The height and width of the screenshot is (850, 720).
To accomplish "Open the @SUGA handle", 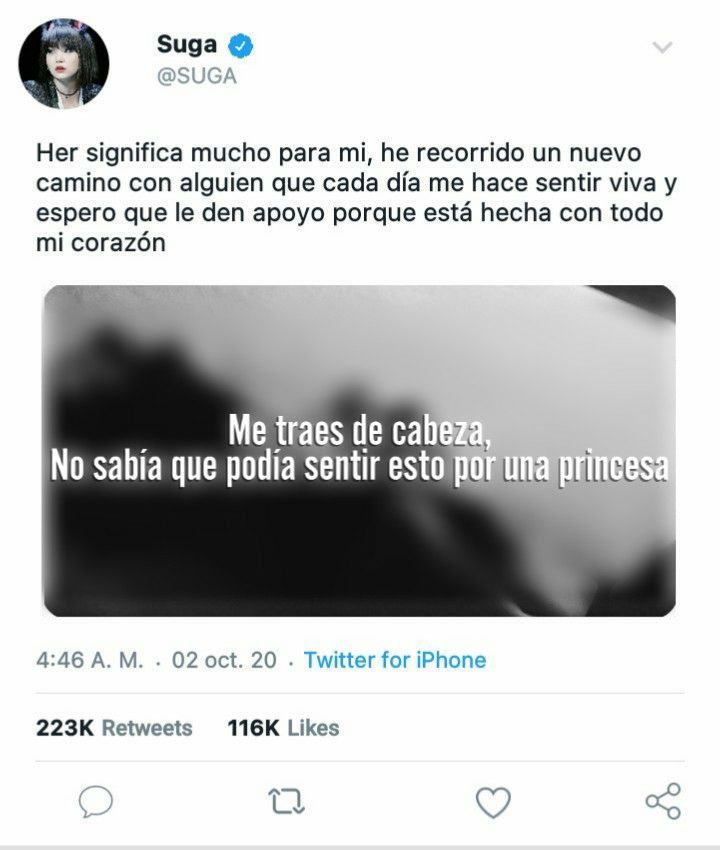I will pyautogui.click(x=197, y=76).
